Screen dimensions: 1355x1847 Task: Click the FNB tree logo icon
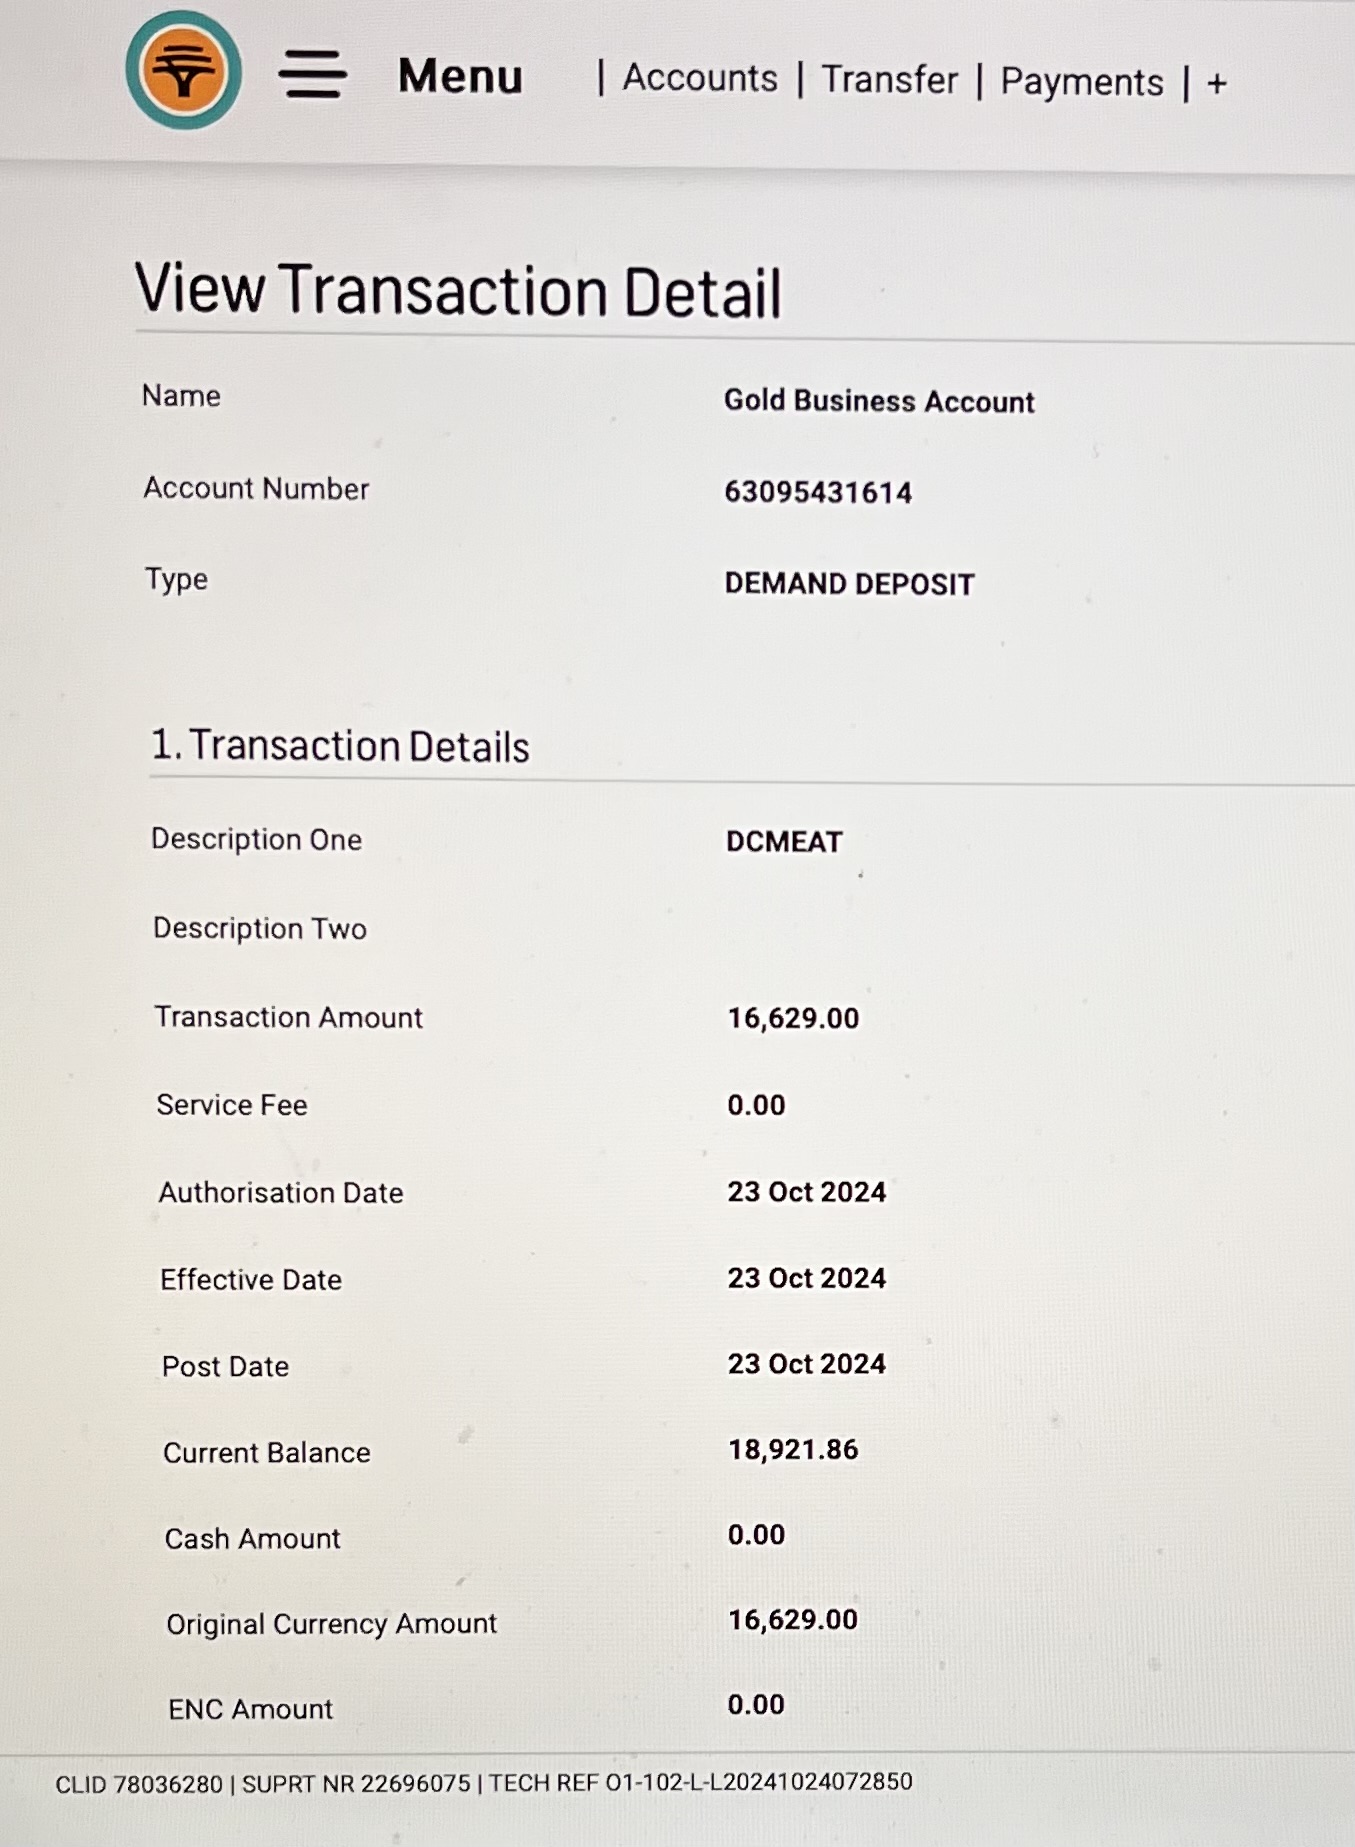click(x=184, y=71)
